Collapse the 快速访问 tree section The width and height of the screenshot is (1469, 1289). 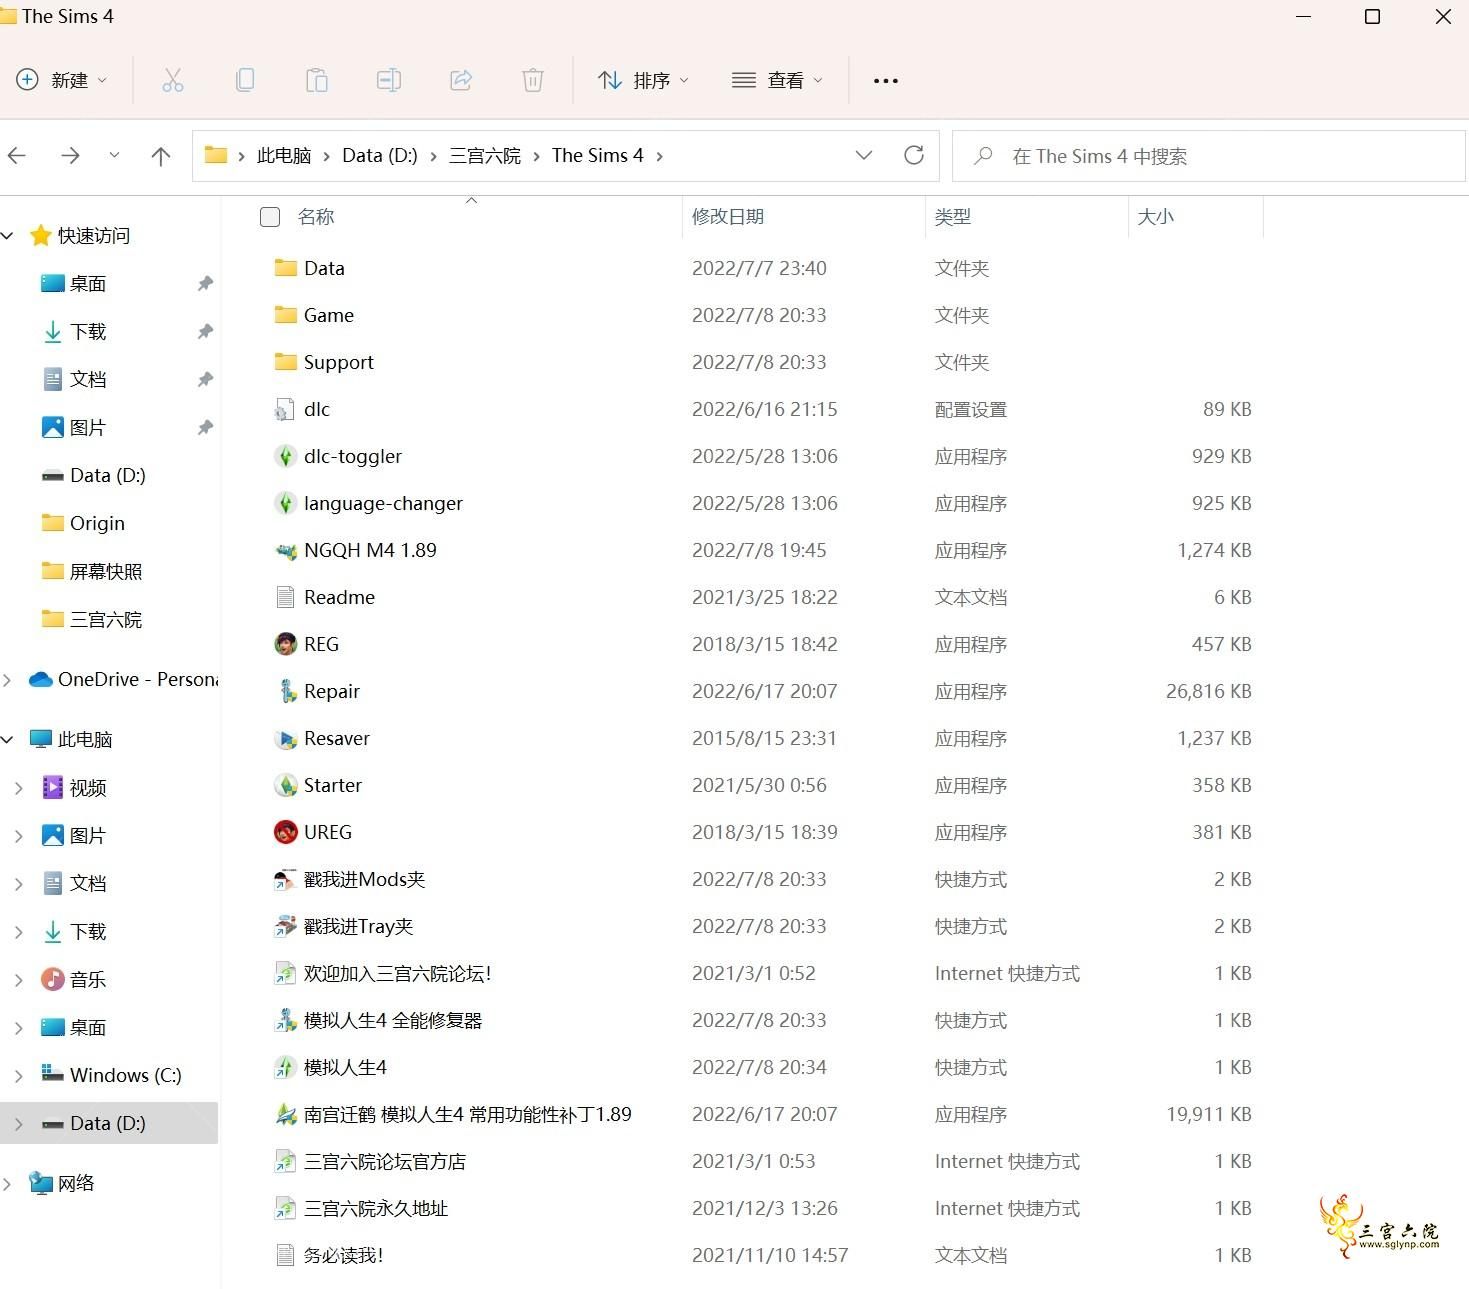(8, 236)
